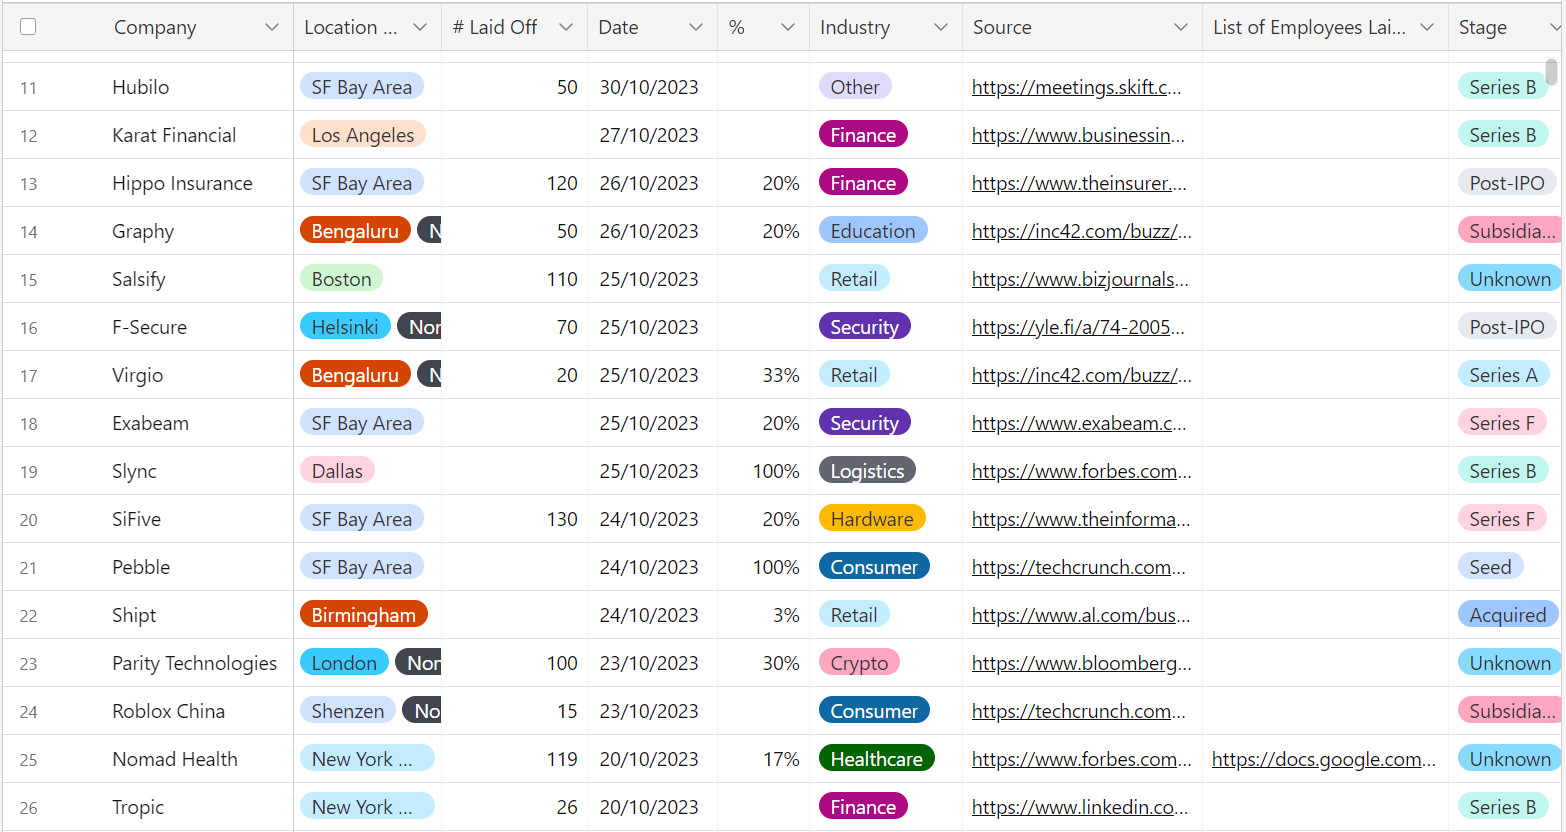Screen dimensions: 1566x832
Task: Open the % column dropdown arrow
Action: point(788,27)
